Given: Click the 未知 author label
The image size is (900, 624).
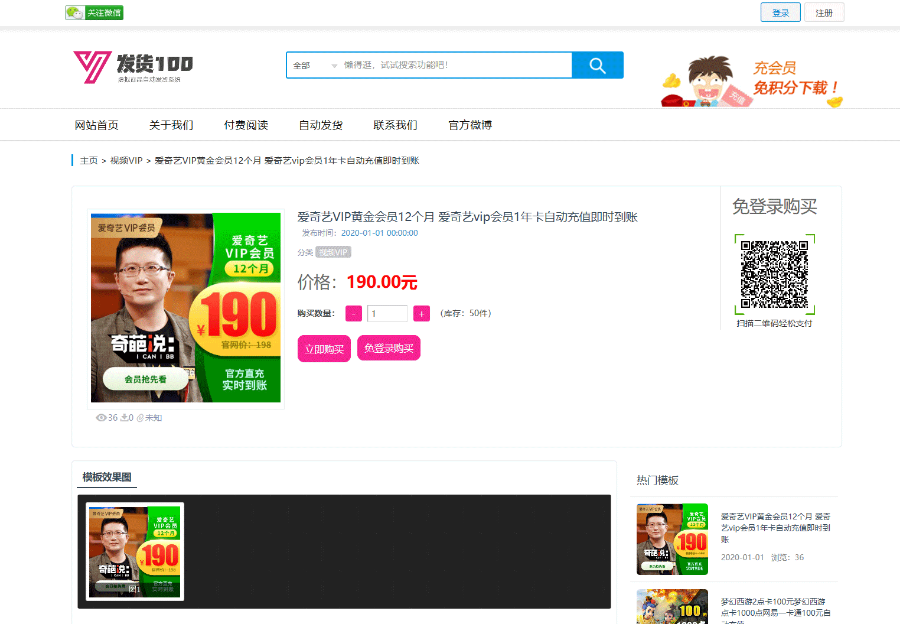Looking at the screenshot, I should pos(153,418).
